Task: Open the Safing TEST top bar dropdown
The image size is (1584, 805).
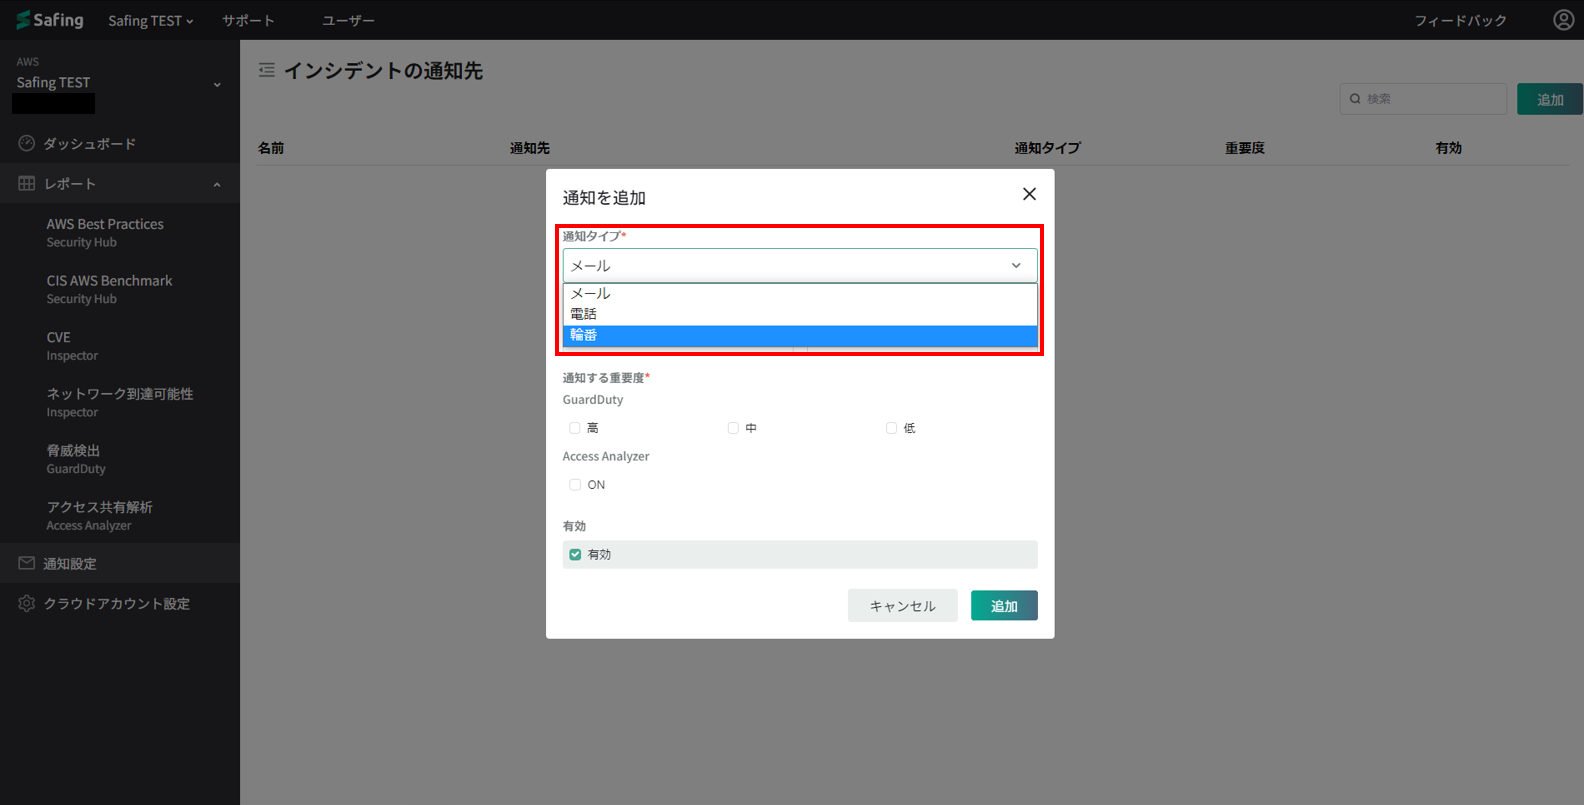Action: click(x=151, y=20)
